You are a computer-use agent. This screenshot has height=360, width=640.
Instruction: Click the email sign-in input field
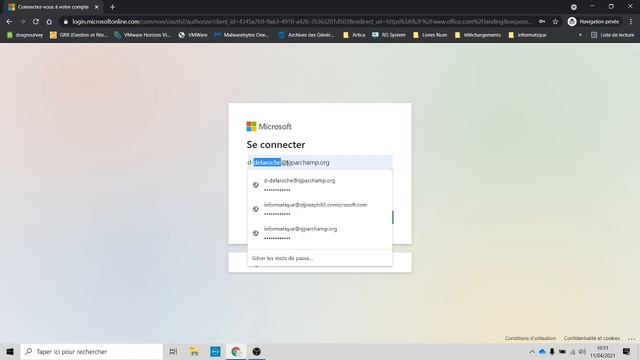320,162
